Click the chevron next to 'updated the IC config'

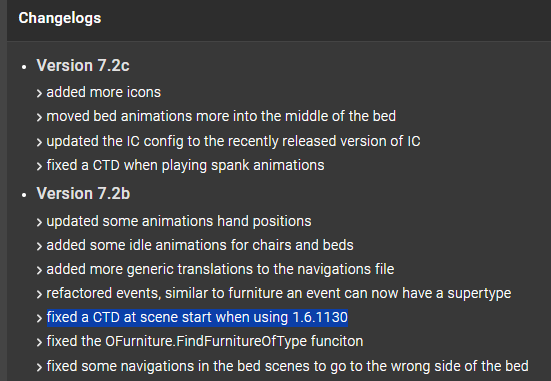point(39,142)
